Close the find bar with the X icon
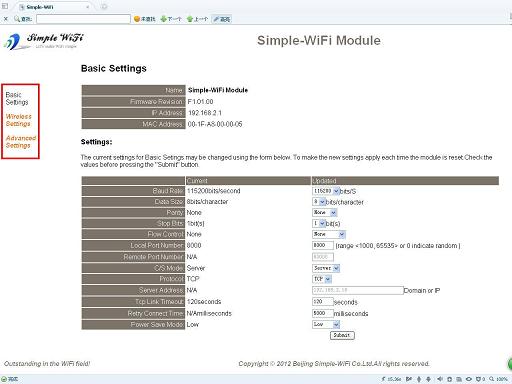This screenshot has width=512, height=384. [5, 19]
